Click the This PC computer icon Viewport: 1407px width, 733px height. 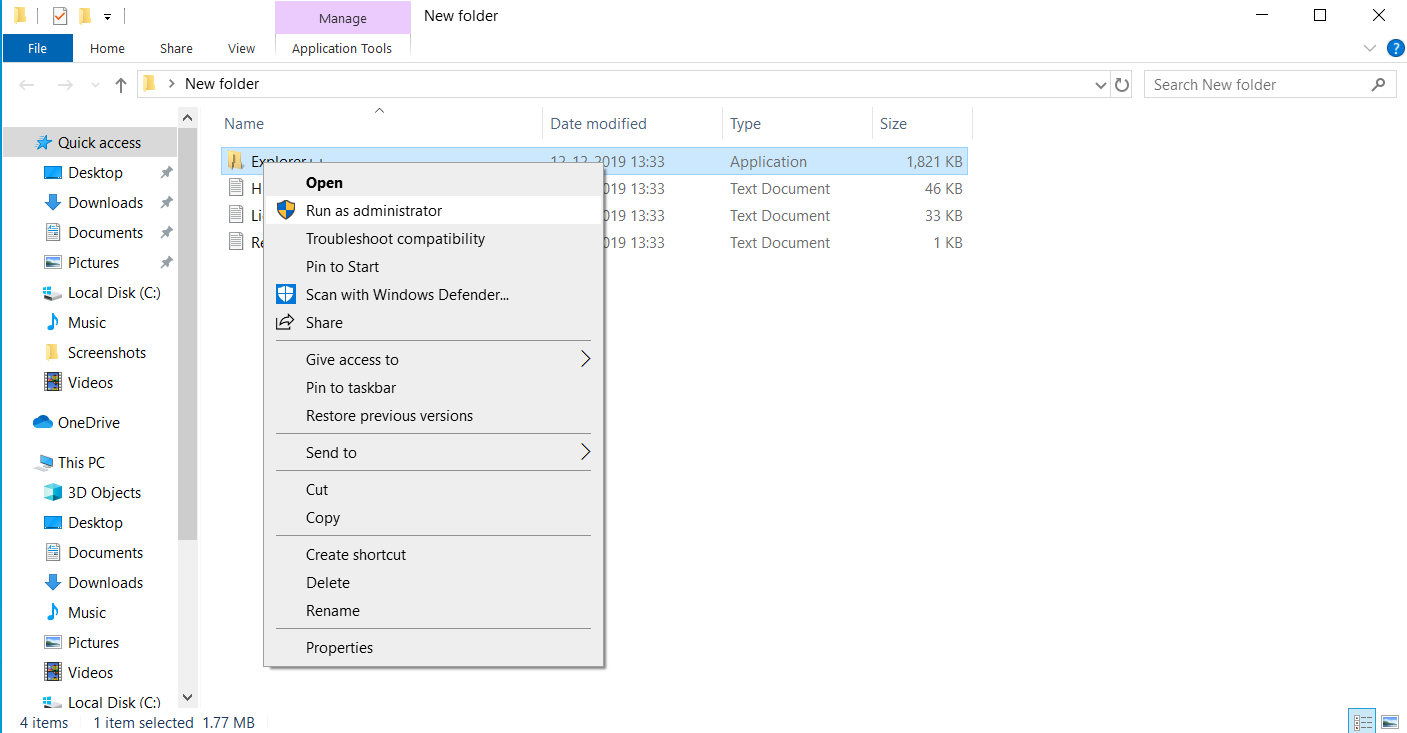point(44,463)
